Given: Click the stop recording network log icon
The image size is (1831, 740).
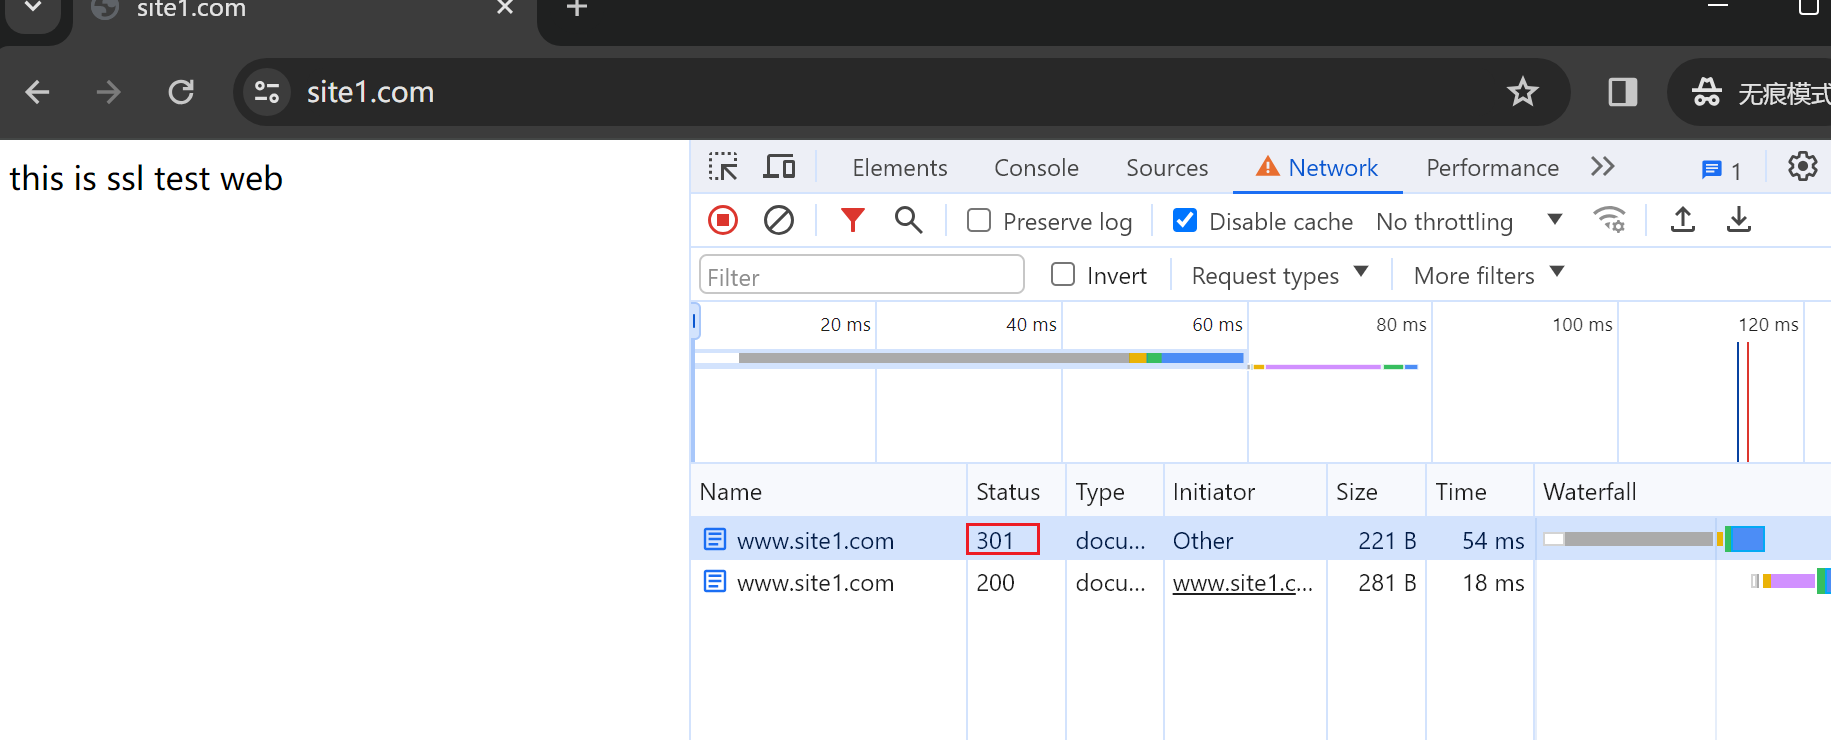Looking at the screenshot, I should [722, 220].
